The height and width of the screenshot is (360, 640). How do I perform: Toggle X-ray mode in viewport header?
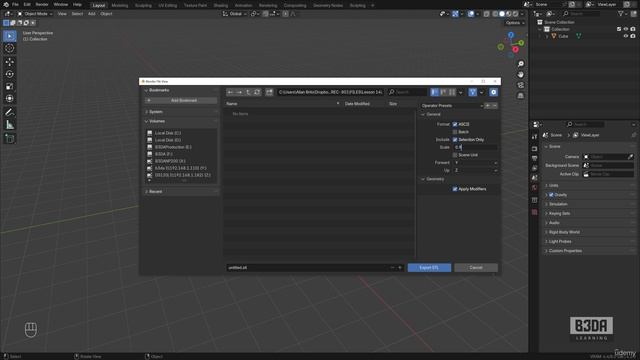[487, 14]
